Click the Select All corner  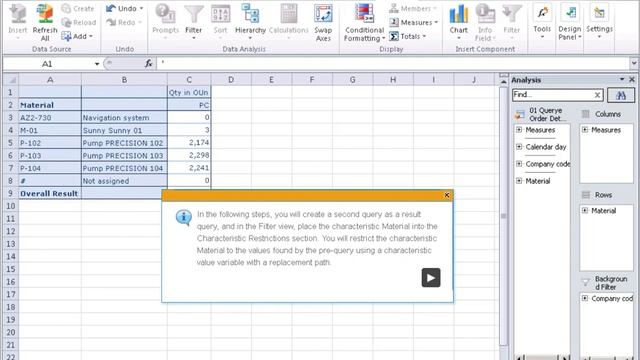pyautogui.click(x=11, y=80)
